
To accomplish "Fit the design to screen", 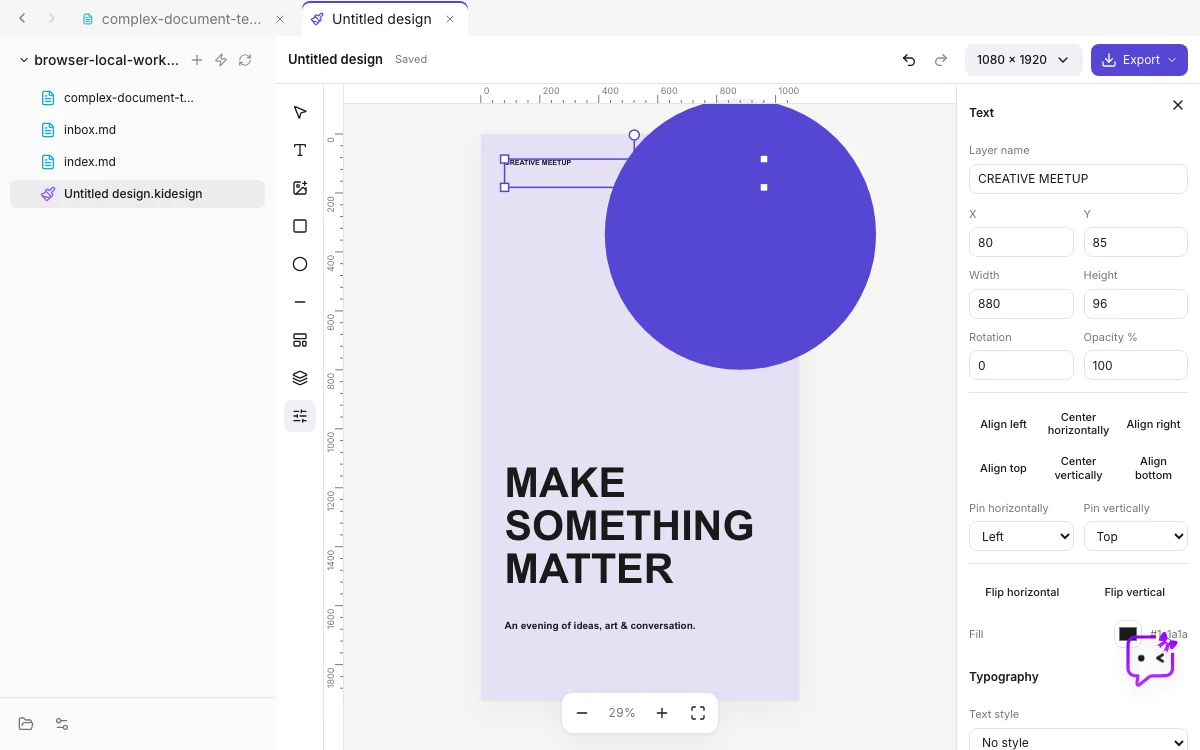I will [x=698, y=713].
